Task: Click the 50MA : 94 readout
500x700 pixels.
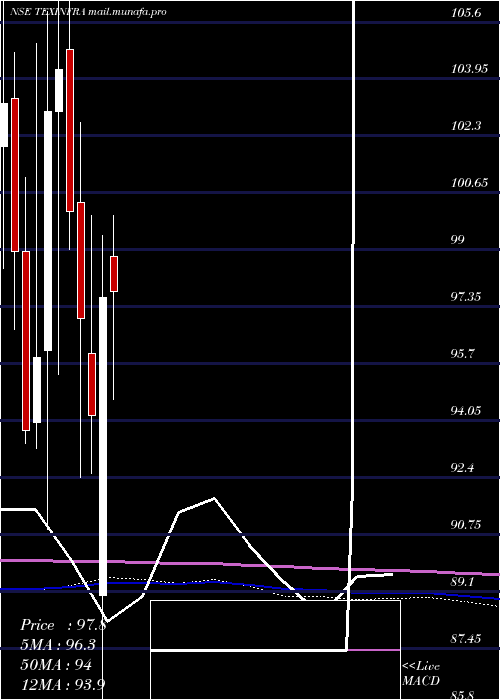Action: coord(56,665)
